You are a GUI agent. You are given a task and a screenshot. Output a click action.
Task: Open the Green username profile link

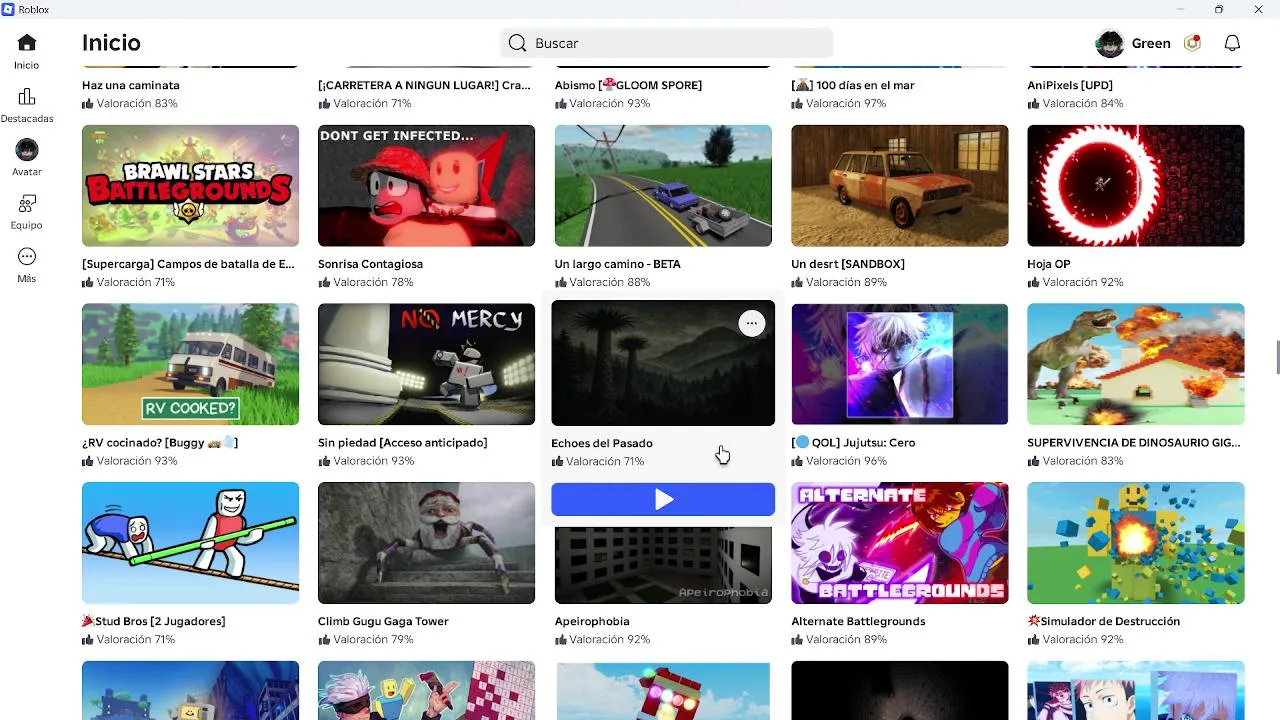[1151, 43]
